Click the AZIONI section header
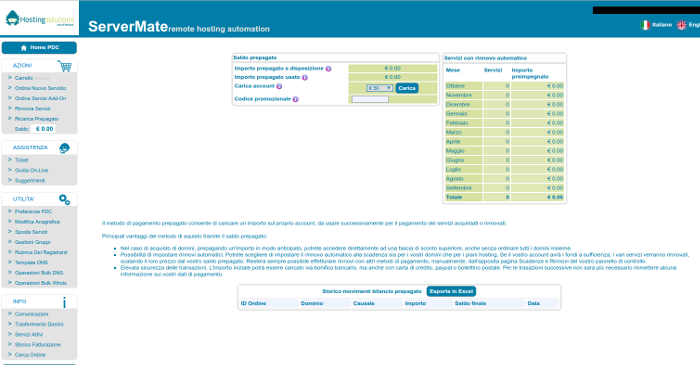This screenshot has height=365, width=700. tap(22, 66)
